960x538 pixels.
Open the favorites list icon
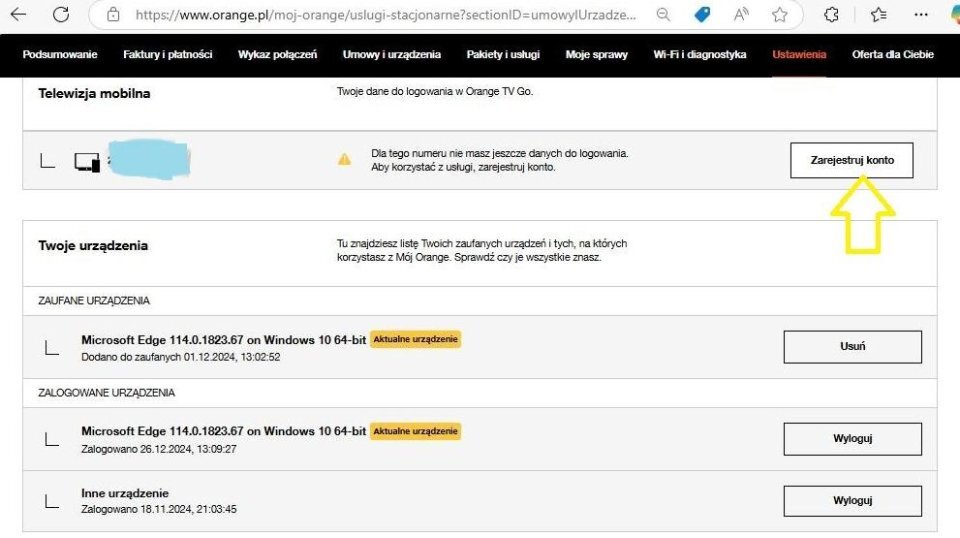coord(879,15)
